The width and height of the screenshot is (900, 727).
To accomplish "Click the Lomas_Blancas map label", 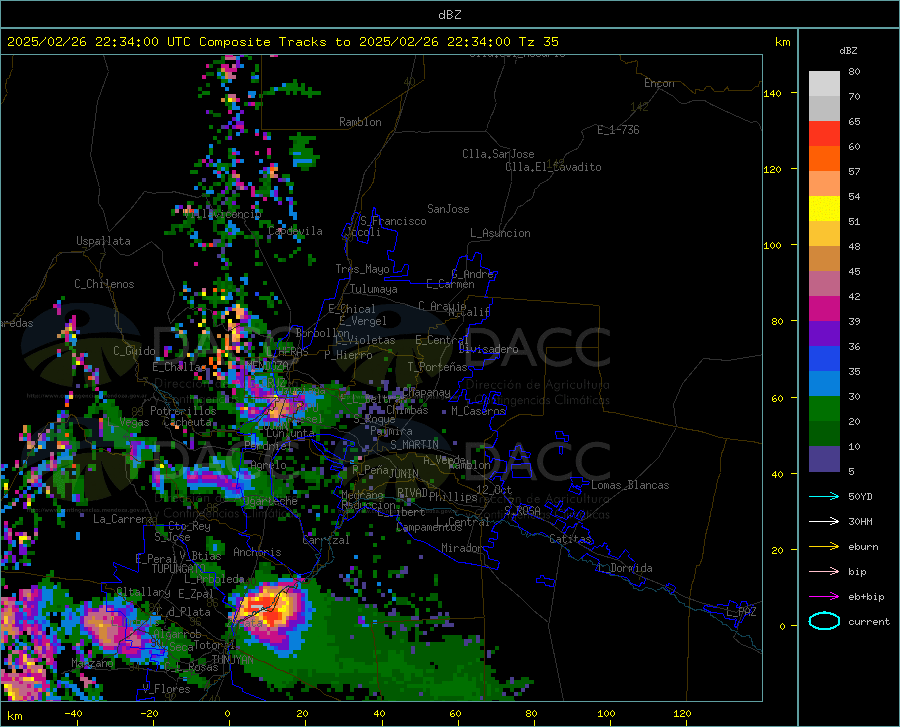I will point(630,485).
